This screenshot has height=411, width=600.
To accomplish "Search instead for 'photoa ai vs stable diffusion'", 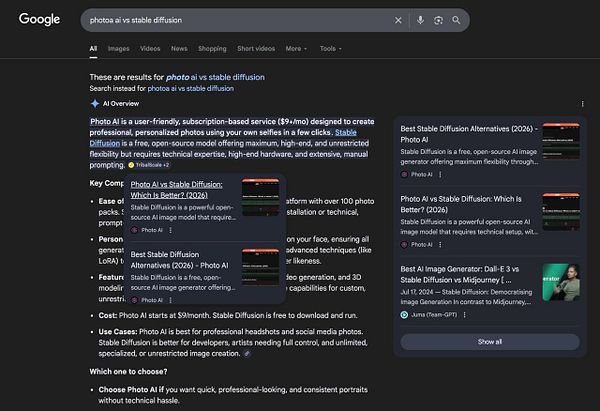I will pos(191,88).
